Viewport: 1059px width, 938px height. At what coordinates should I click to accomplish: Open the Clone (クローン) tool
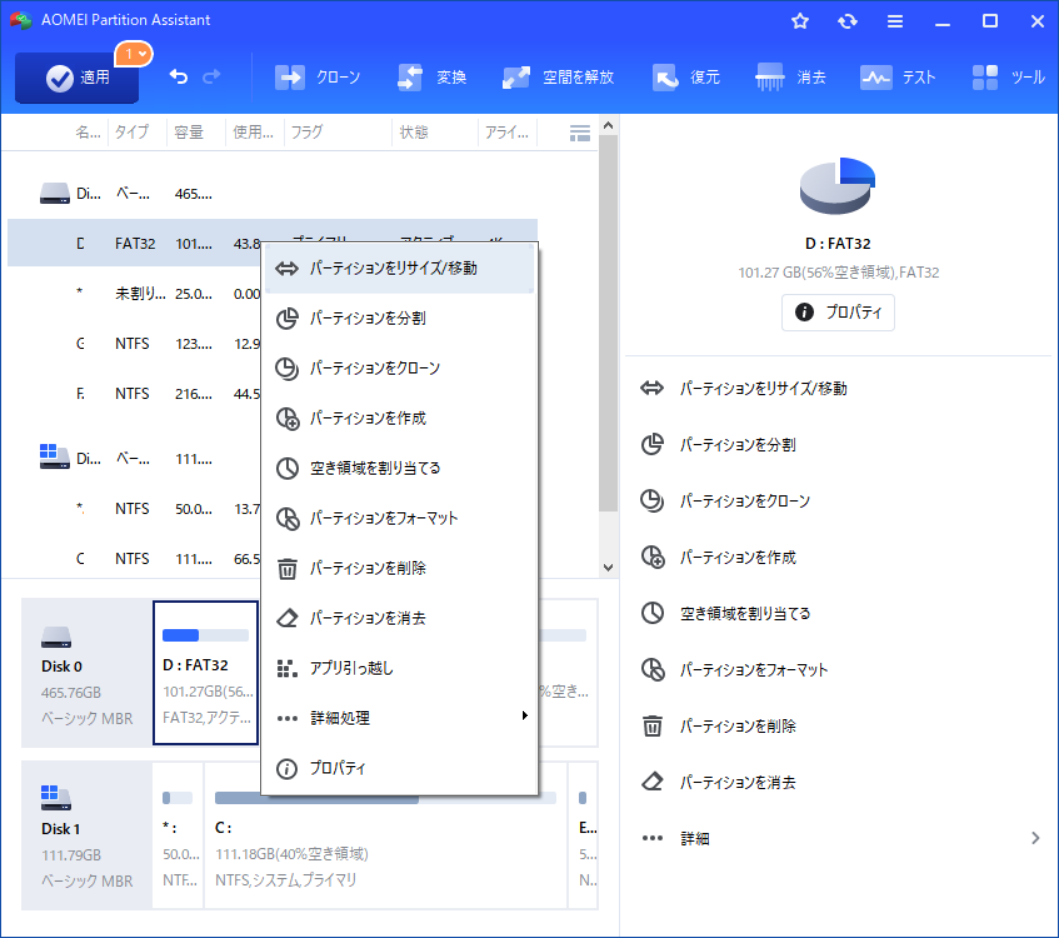(x=317, y=78)
